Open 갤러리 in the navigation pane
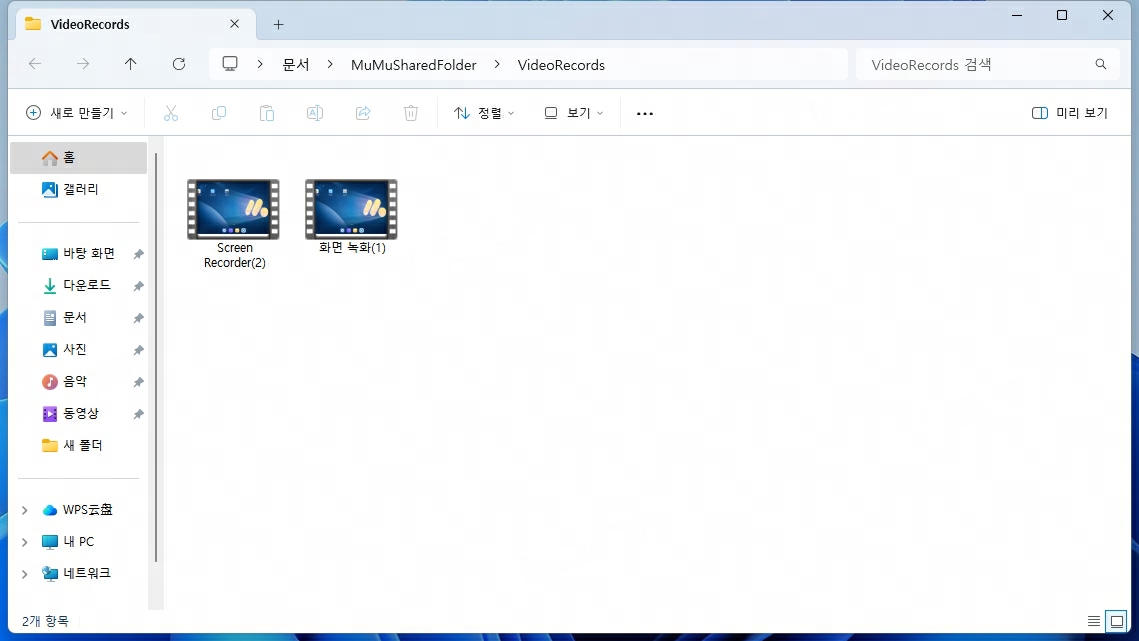Image resolution: width=1139 pixels, height=641 pixels. [78, 189]
